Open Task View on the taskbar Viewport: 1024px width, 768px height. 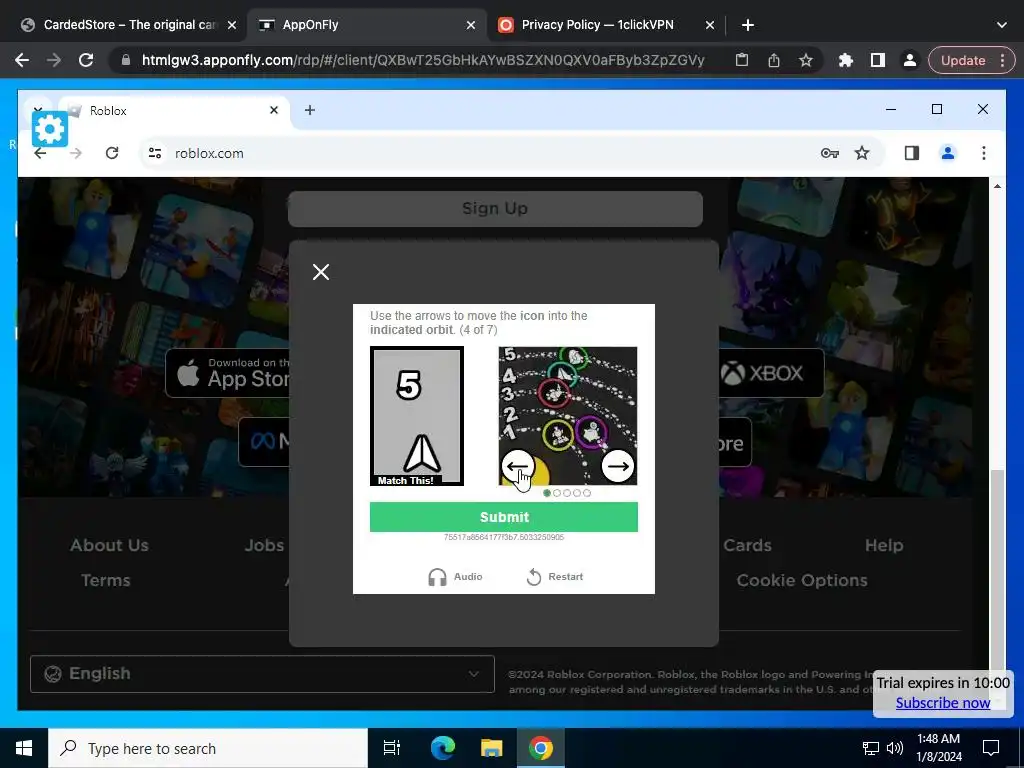point(392,748)
